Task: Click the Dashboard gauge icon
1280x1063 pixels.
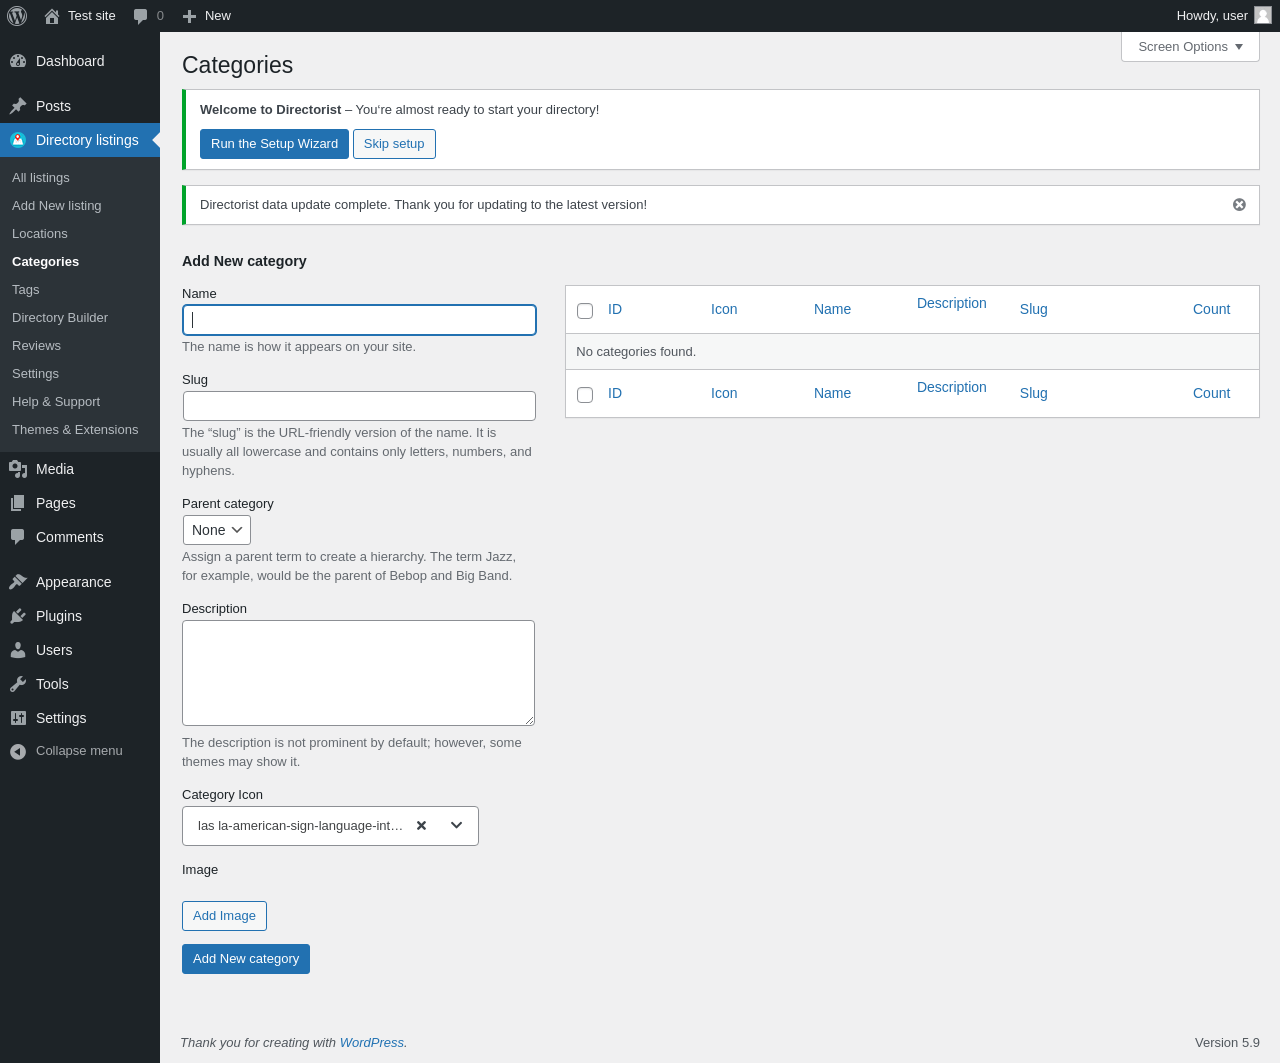Action: click(x=18, y=61)
